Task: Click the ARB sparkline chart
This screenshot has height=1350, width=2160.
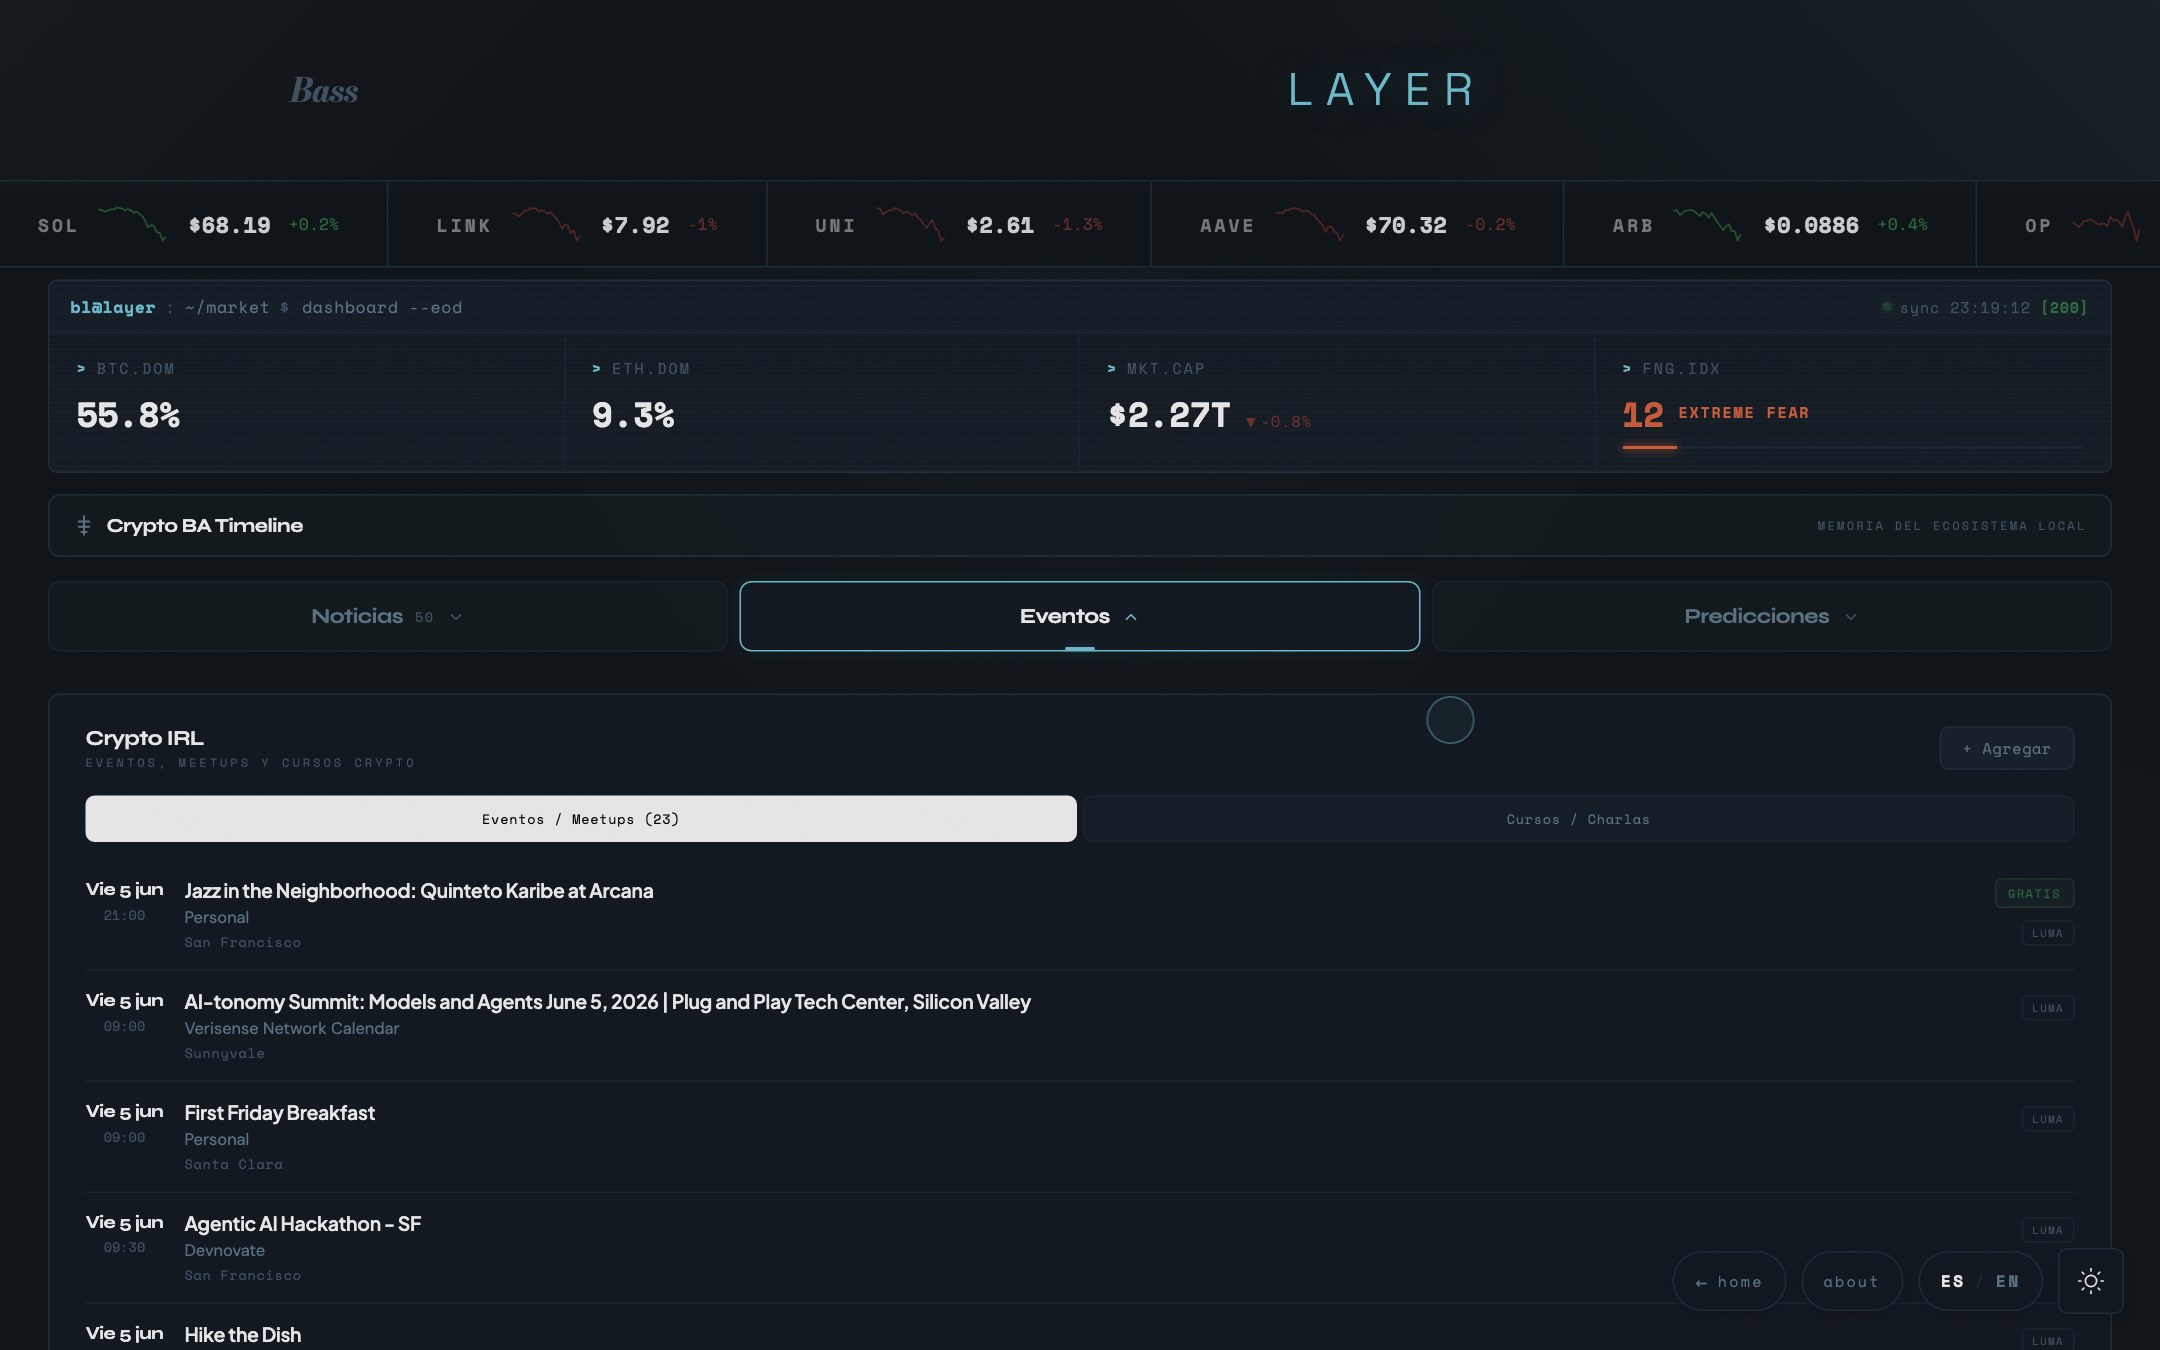Action: pyautogui.click(x=1707, y=223)
